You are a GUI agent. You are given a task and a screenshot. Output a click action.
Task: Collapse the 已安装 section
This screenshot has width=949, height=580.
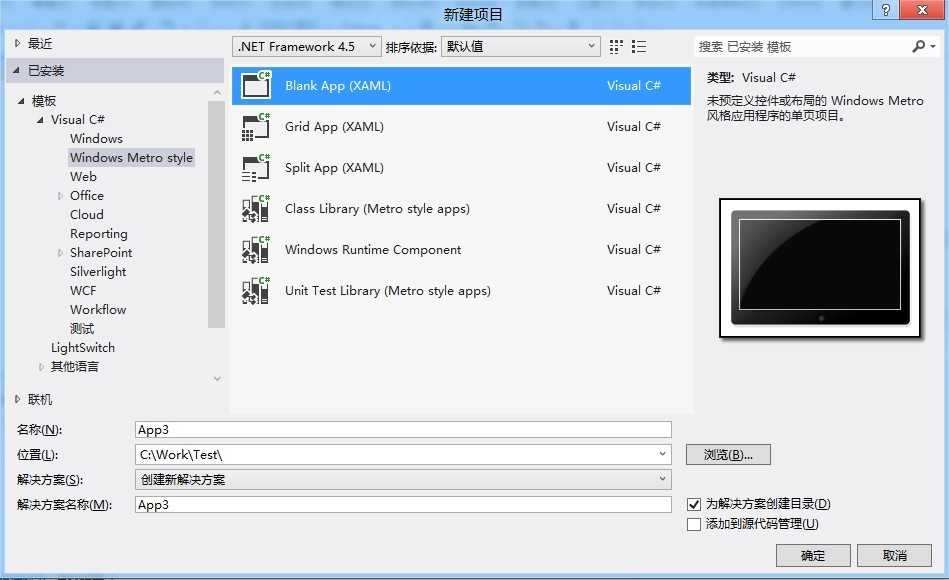click(x=17, y=71)
